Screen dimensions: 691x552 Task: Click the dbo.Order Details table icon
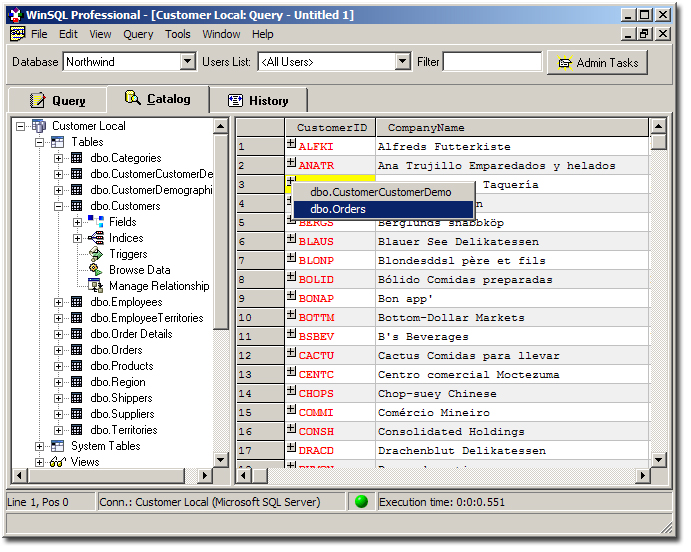pyautogui.click(x=77, y=334)
